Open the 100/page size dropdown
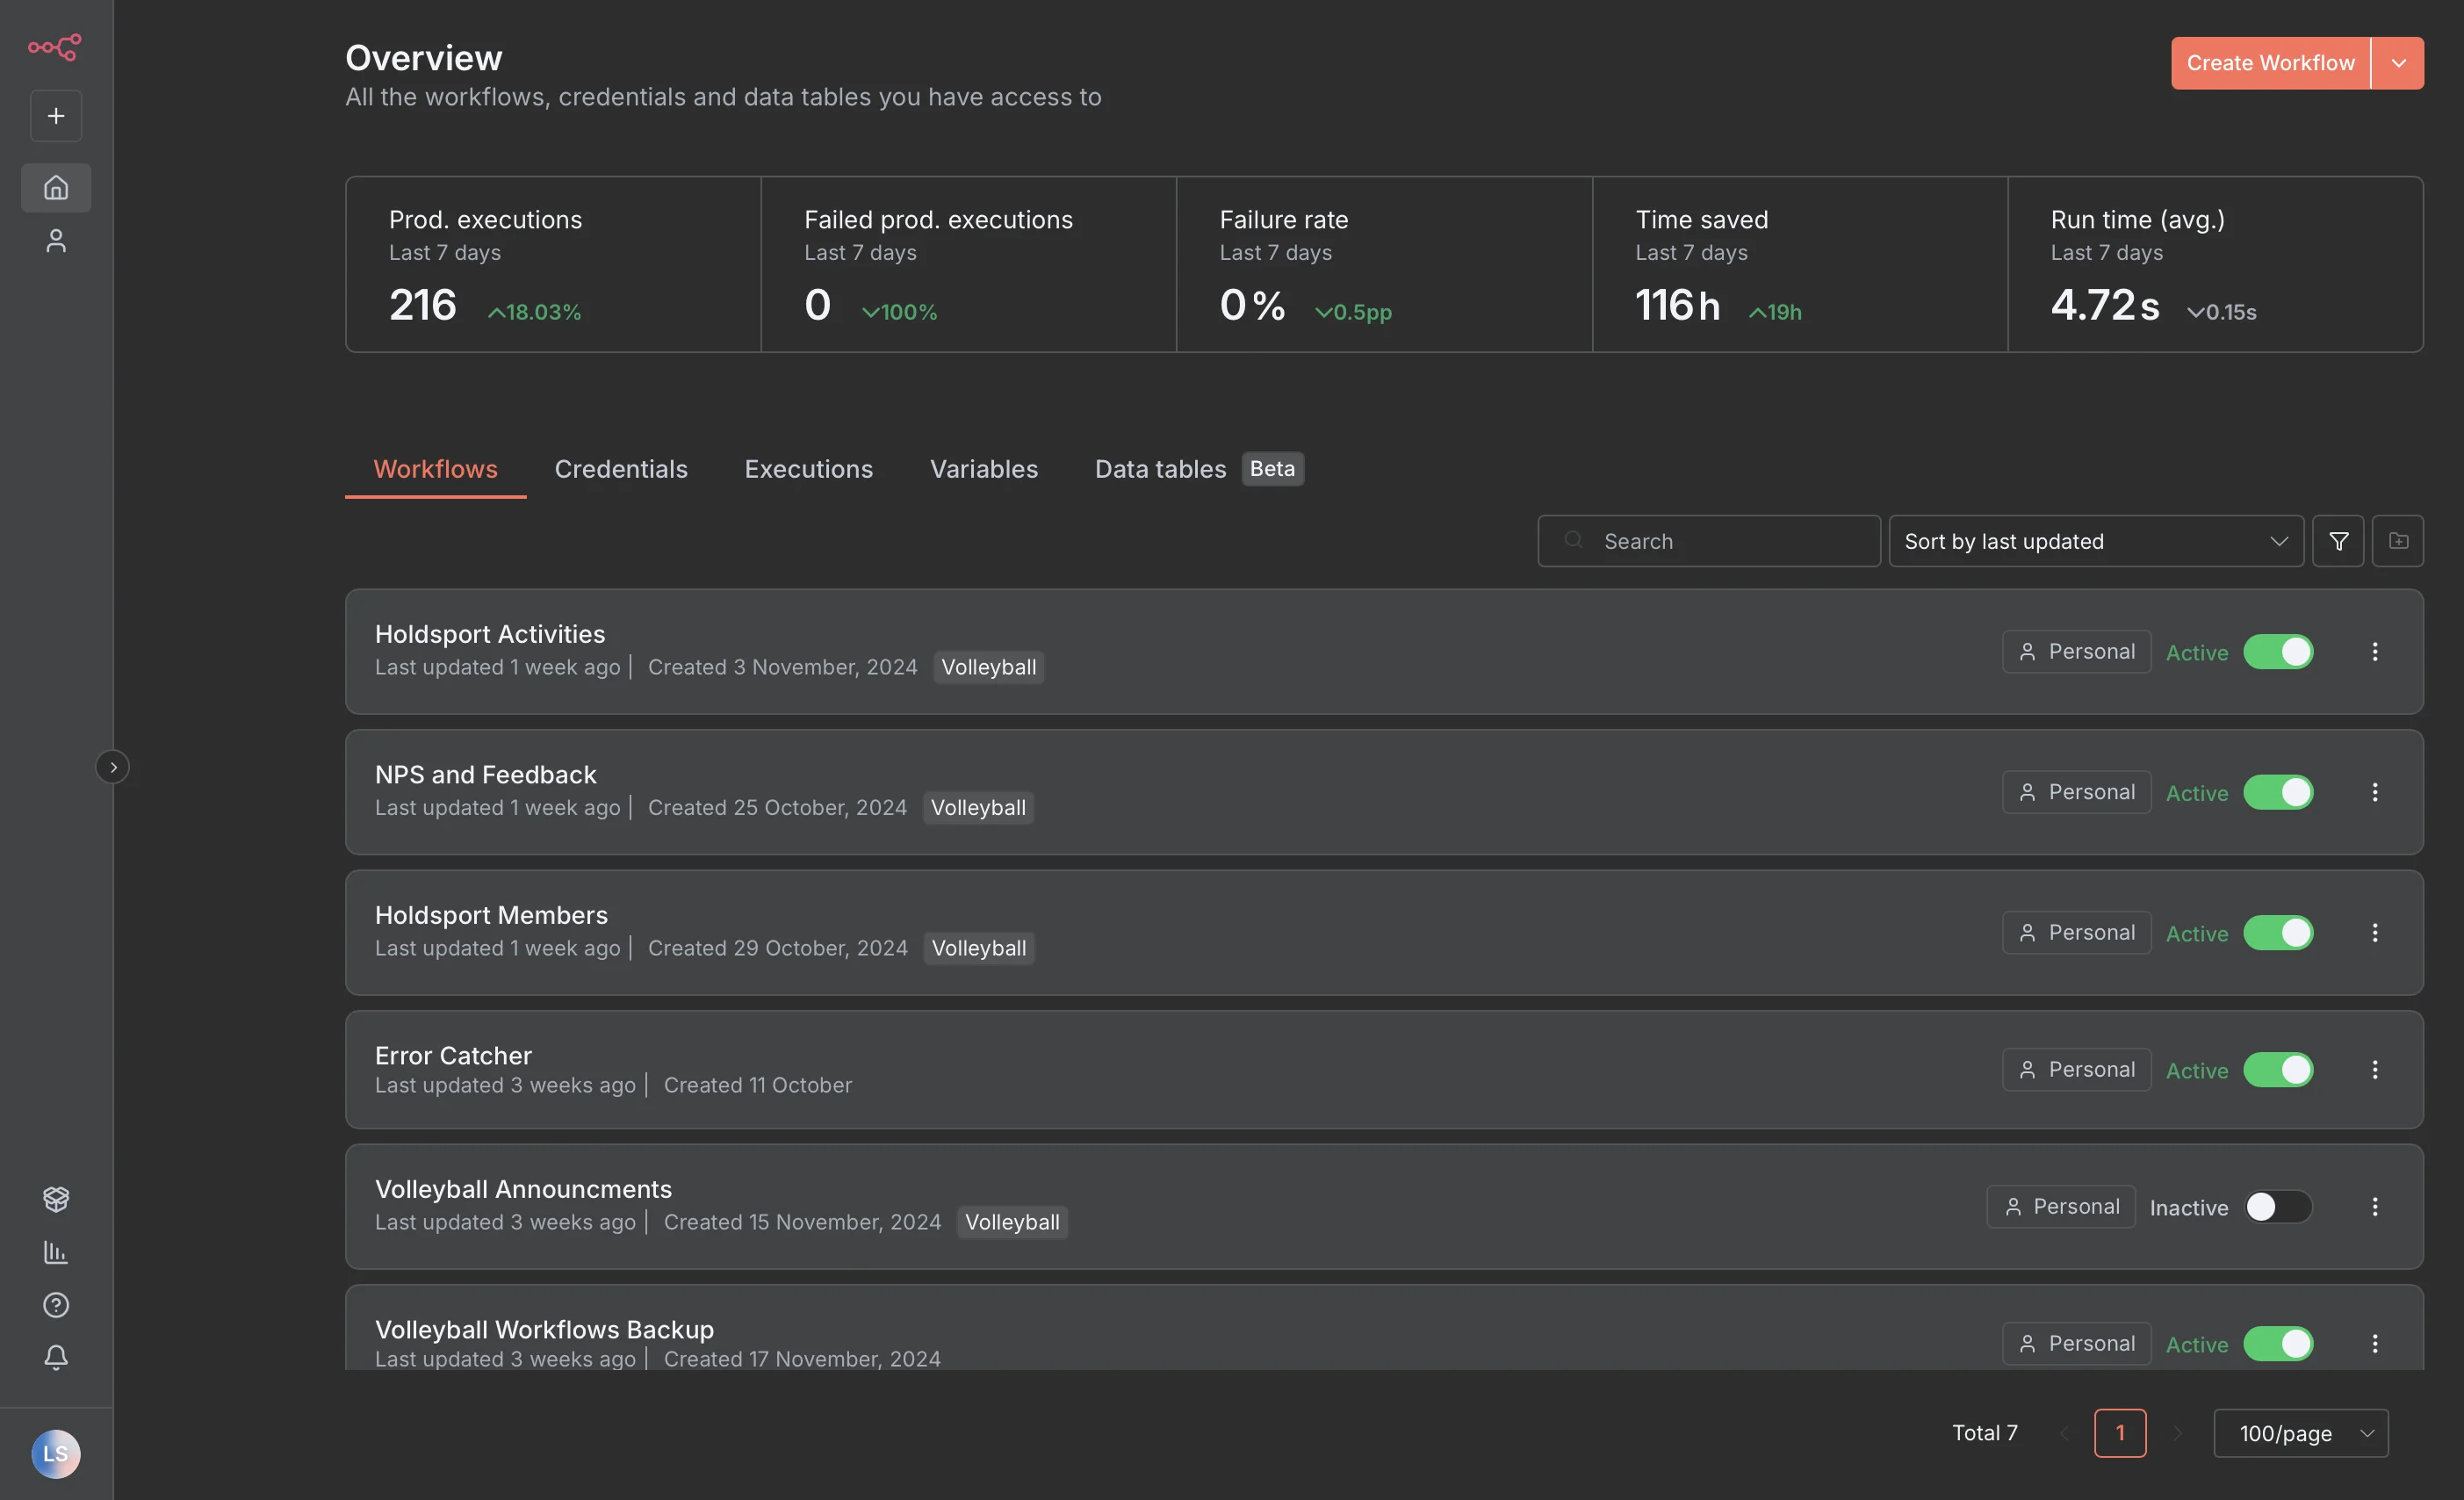Image resolution: width=2464 pixels, height=1500 pixels. coord(2300,1433)
